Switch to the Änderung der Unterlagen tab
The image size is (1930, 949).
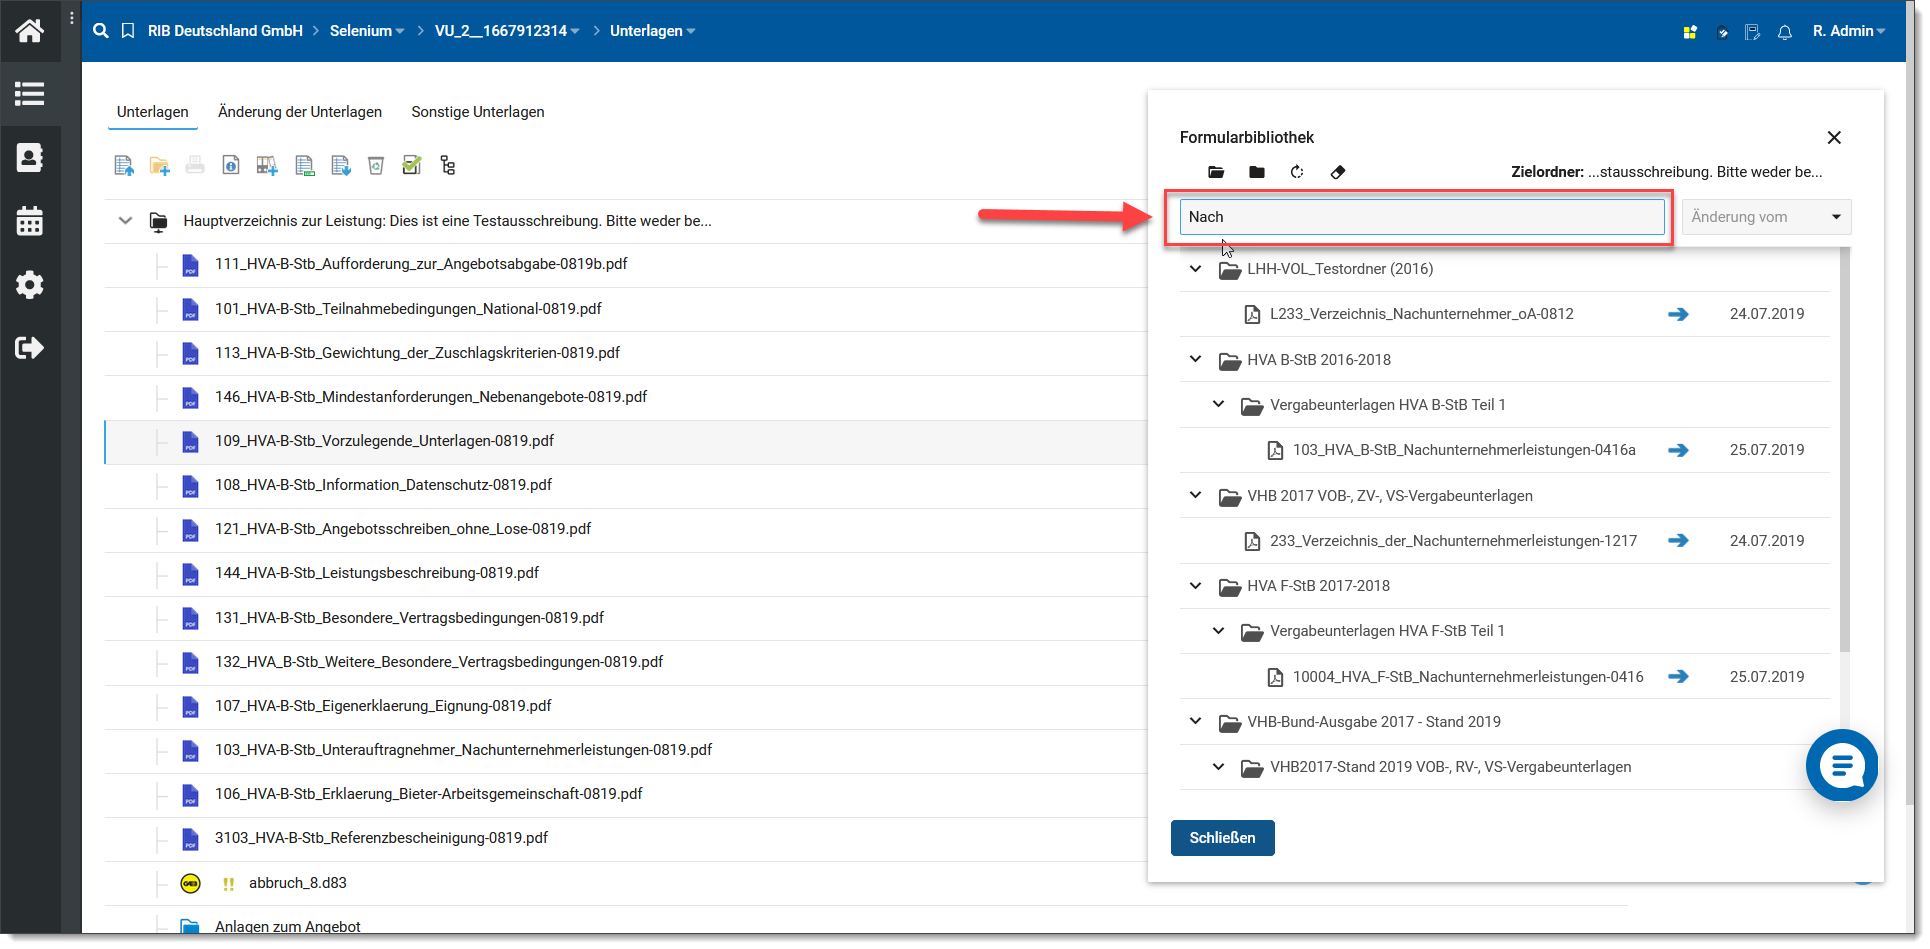(x=300, y=112)
